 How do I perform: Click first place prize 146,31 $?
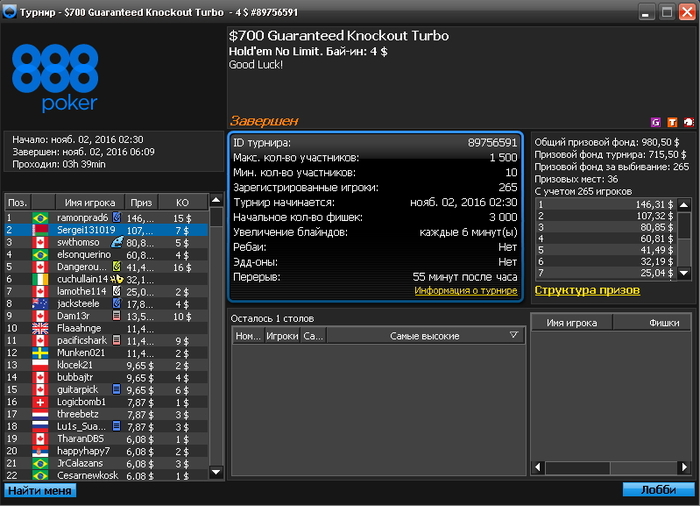click(x=654, y=205)
